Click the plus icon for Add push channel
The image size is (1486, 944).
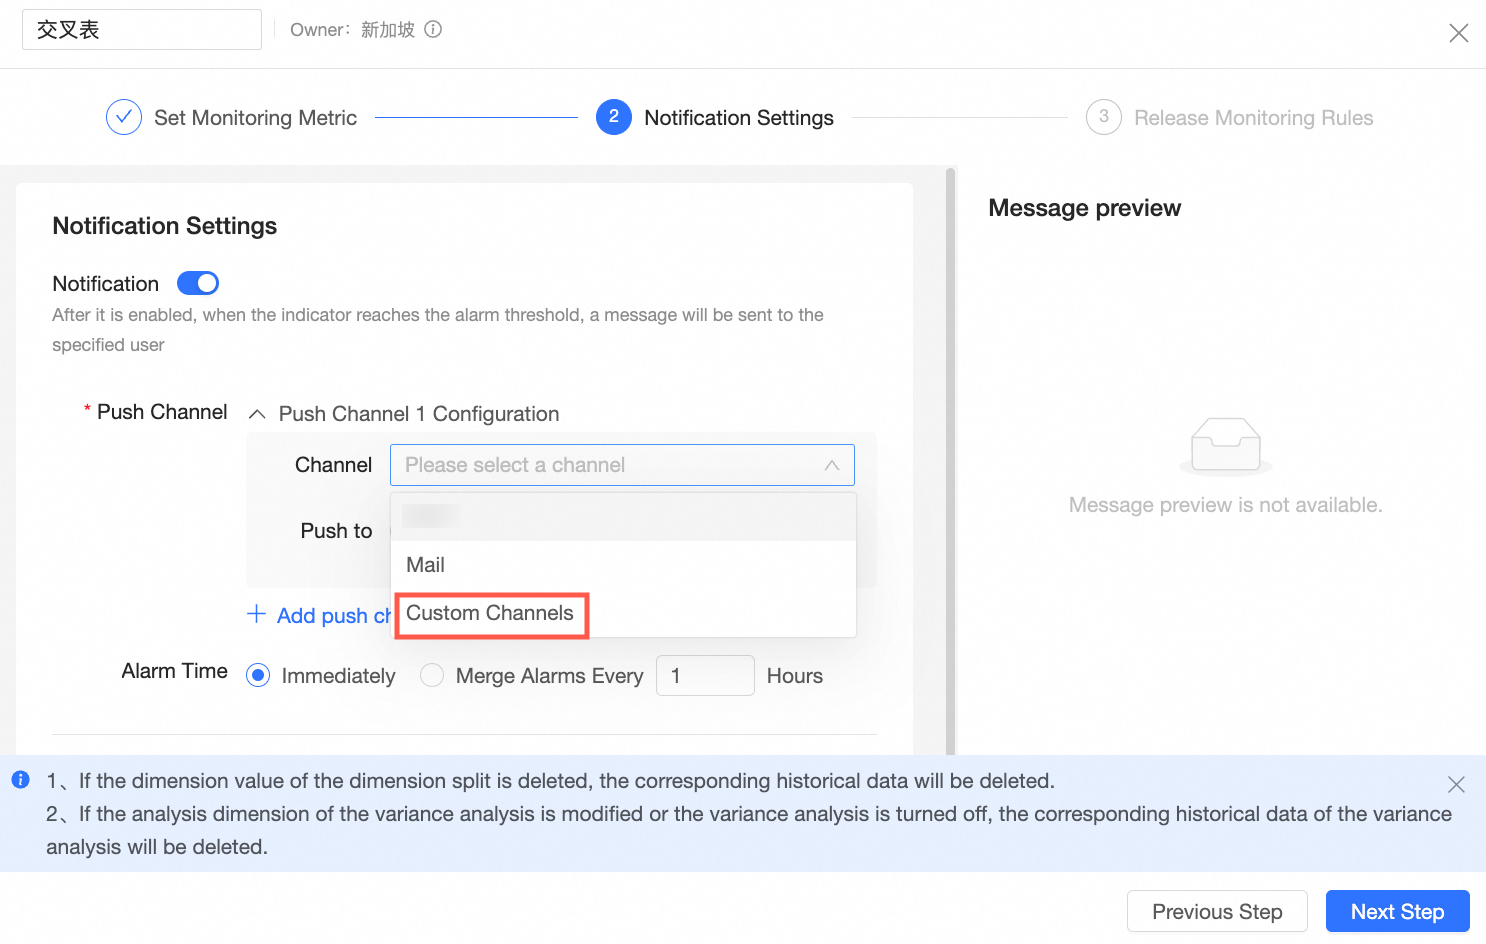click(257, 614)
